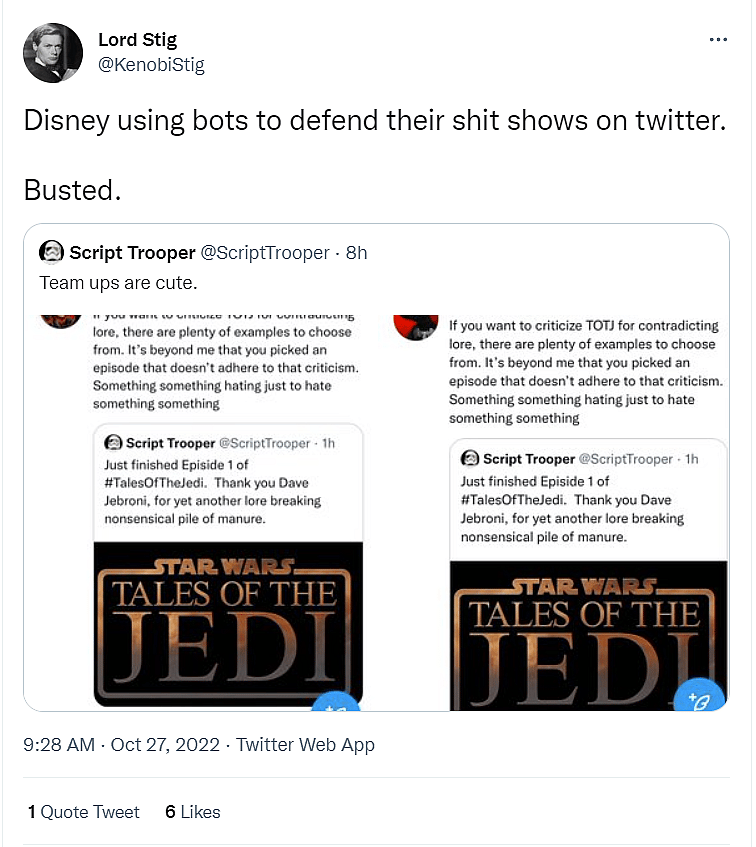View the 1 Quote Tweet list

tap(84, 812)
